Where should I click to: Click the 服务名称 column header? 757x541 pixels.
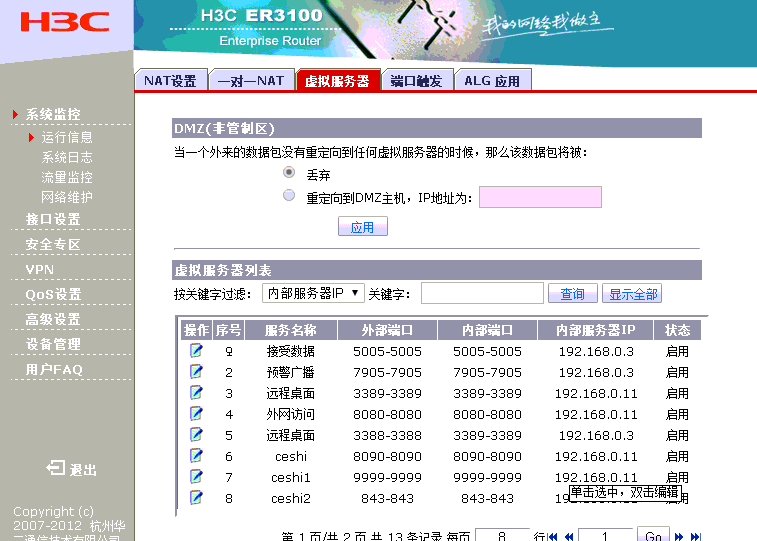pyautogui.click(x=291, y=330)
